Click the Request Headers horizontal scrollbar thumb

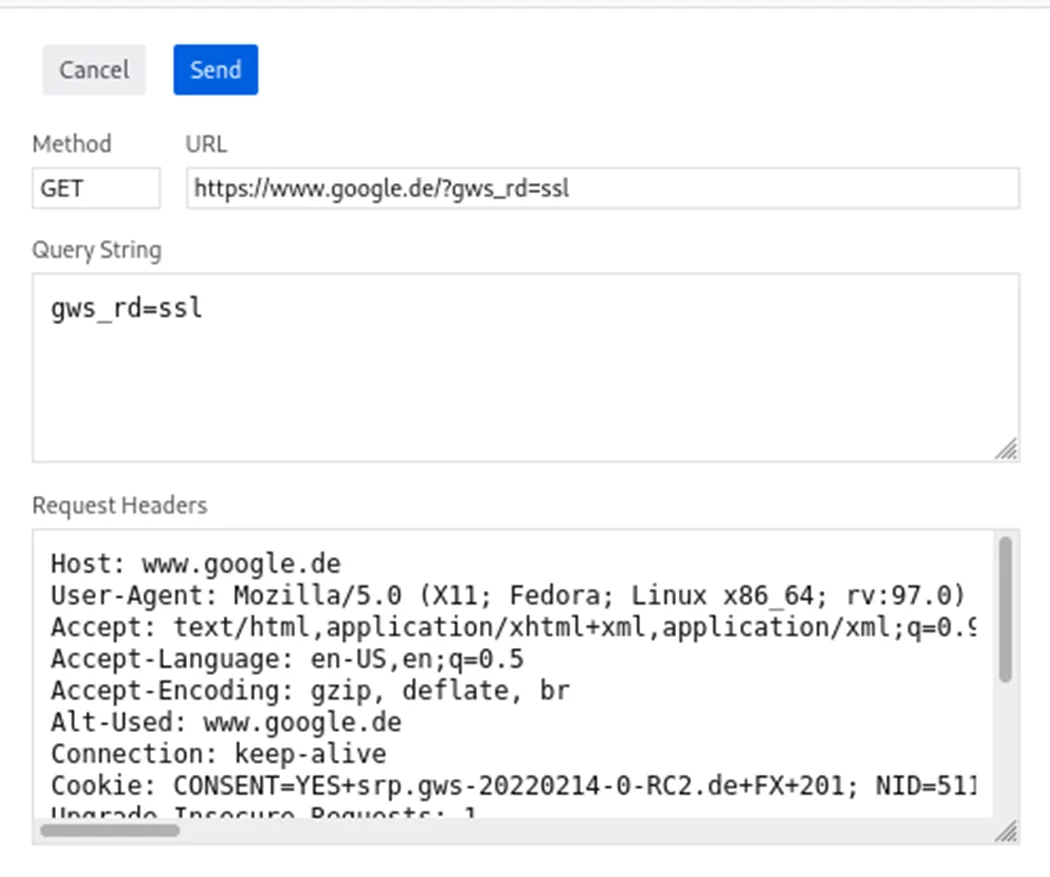[110, 830]
